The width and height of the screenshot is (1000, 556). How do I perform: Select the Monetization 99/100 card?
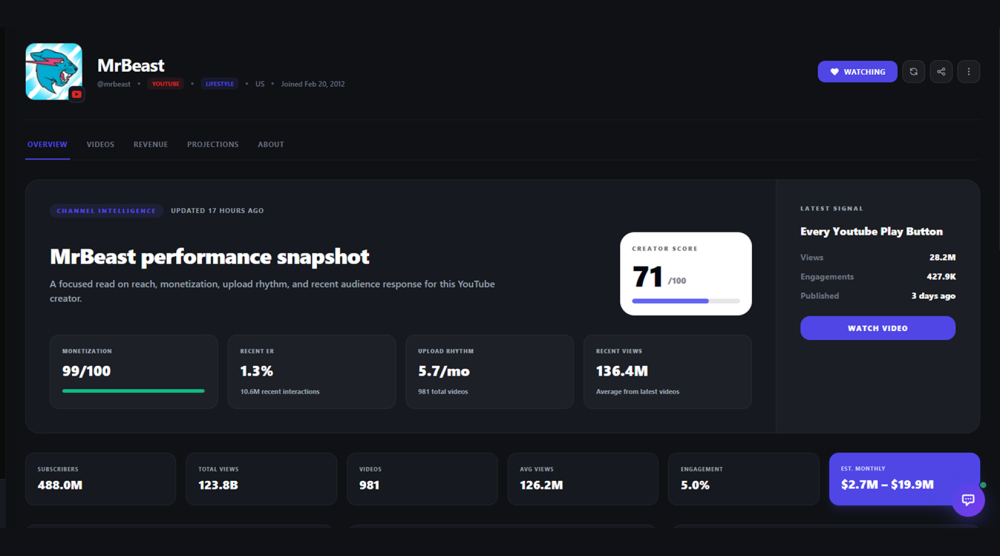(134, 372)
